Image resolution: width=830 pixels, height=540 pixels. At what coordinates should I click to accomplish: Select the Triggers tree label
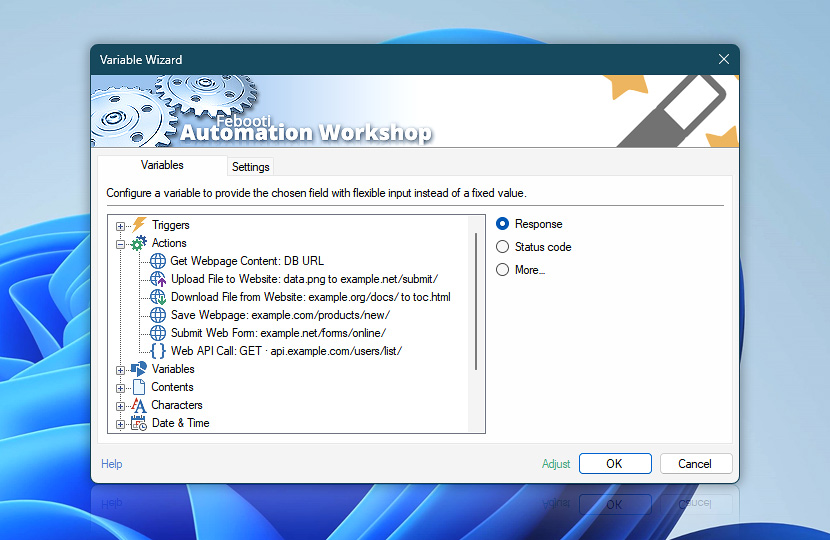(x=170, y=225)
